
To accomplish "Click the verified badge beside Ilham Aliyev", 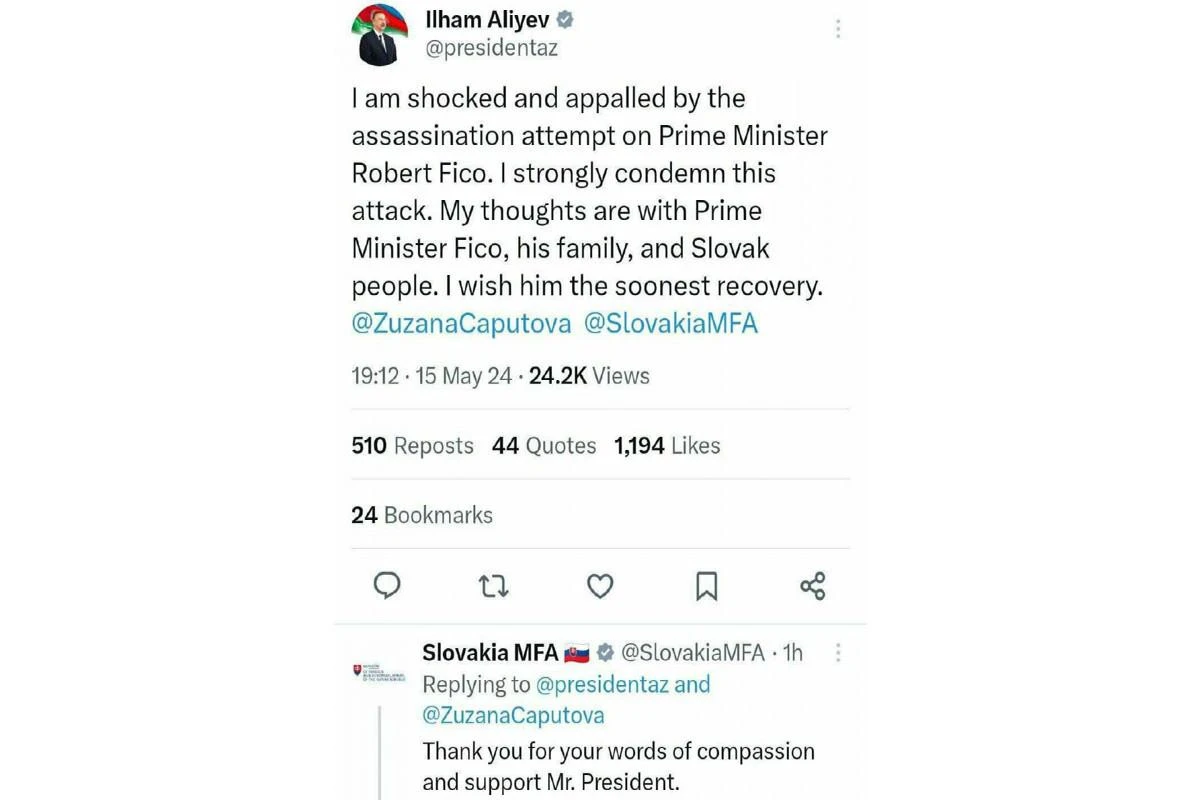I will 564,20.
